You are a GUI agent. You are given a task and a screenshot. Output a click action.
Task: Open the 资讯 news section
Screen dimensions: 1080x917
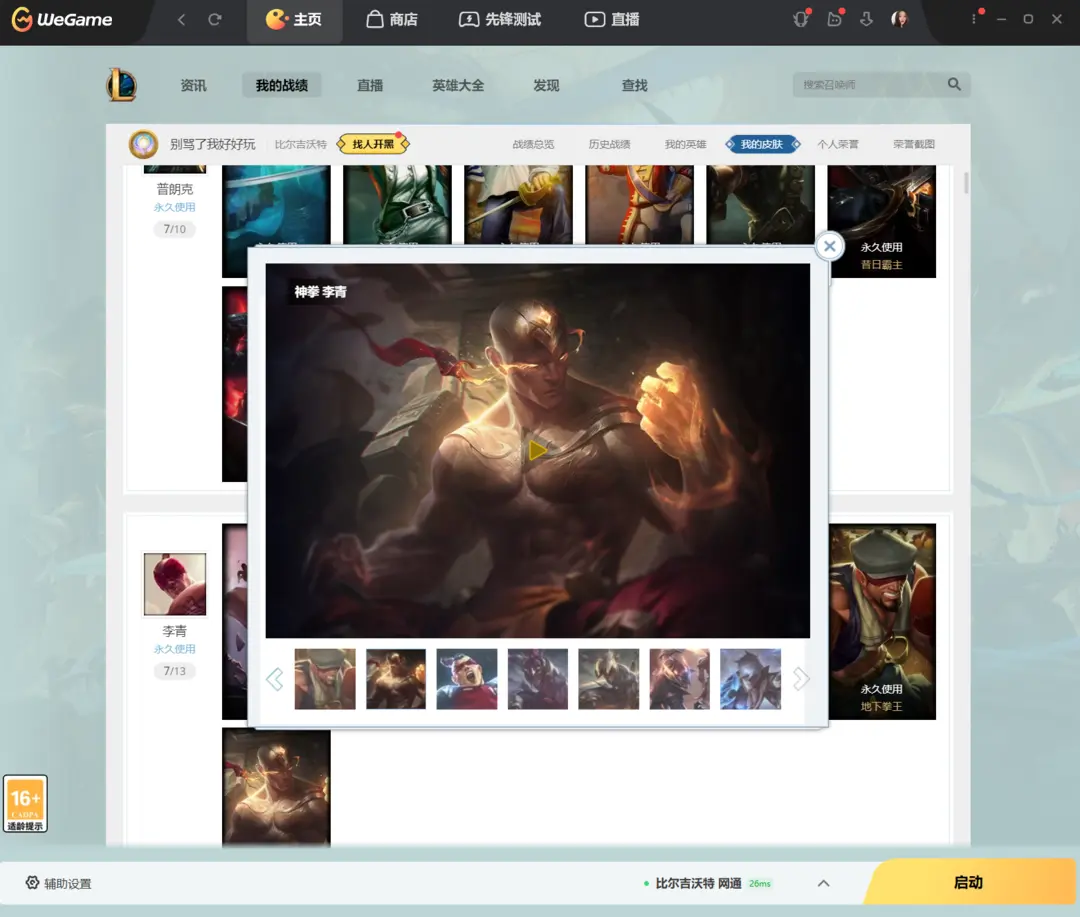click(x=194, y=85)
